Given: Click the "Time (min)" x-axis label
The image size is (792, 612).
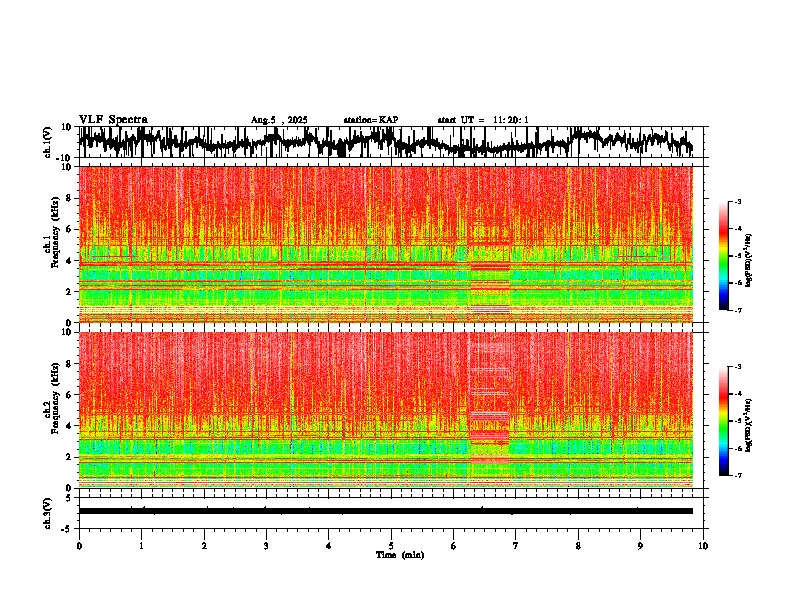Looking at the screenshot, I should (400, 555).
